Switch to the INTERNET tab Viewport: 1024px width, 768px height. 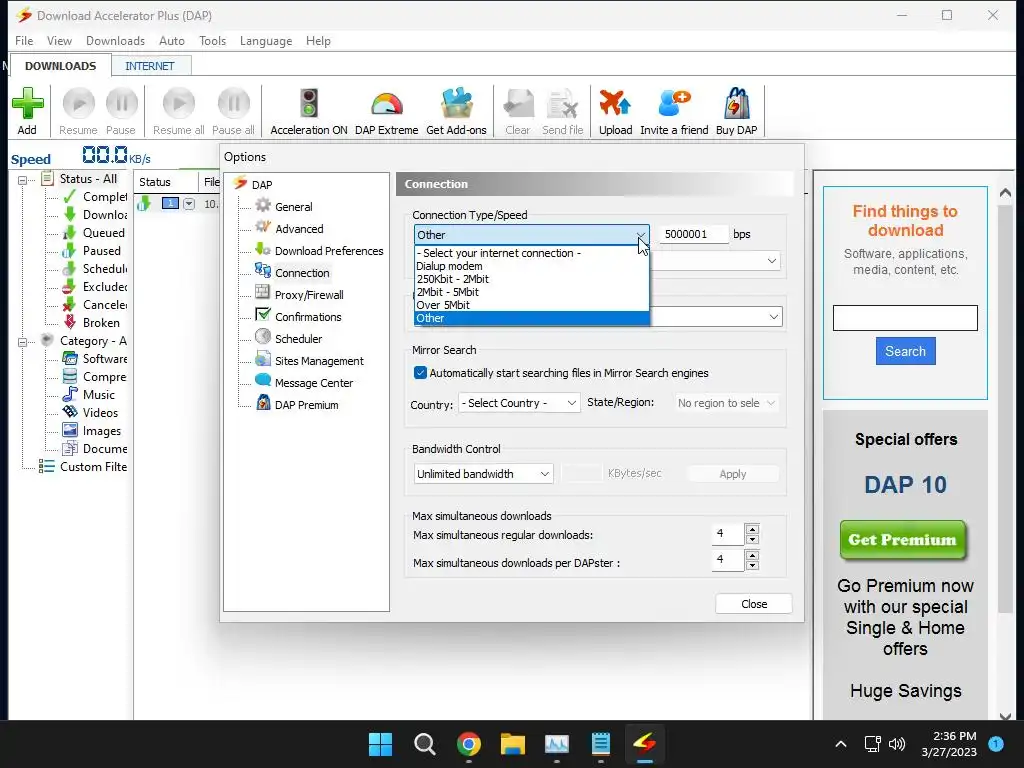150,66
